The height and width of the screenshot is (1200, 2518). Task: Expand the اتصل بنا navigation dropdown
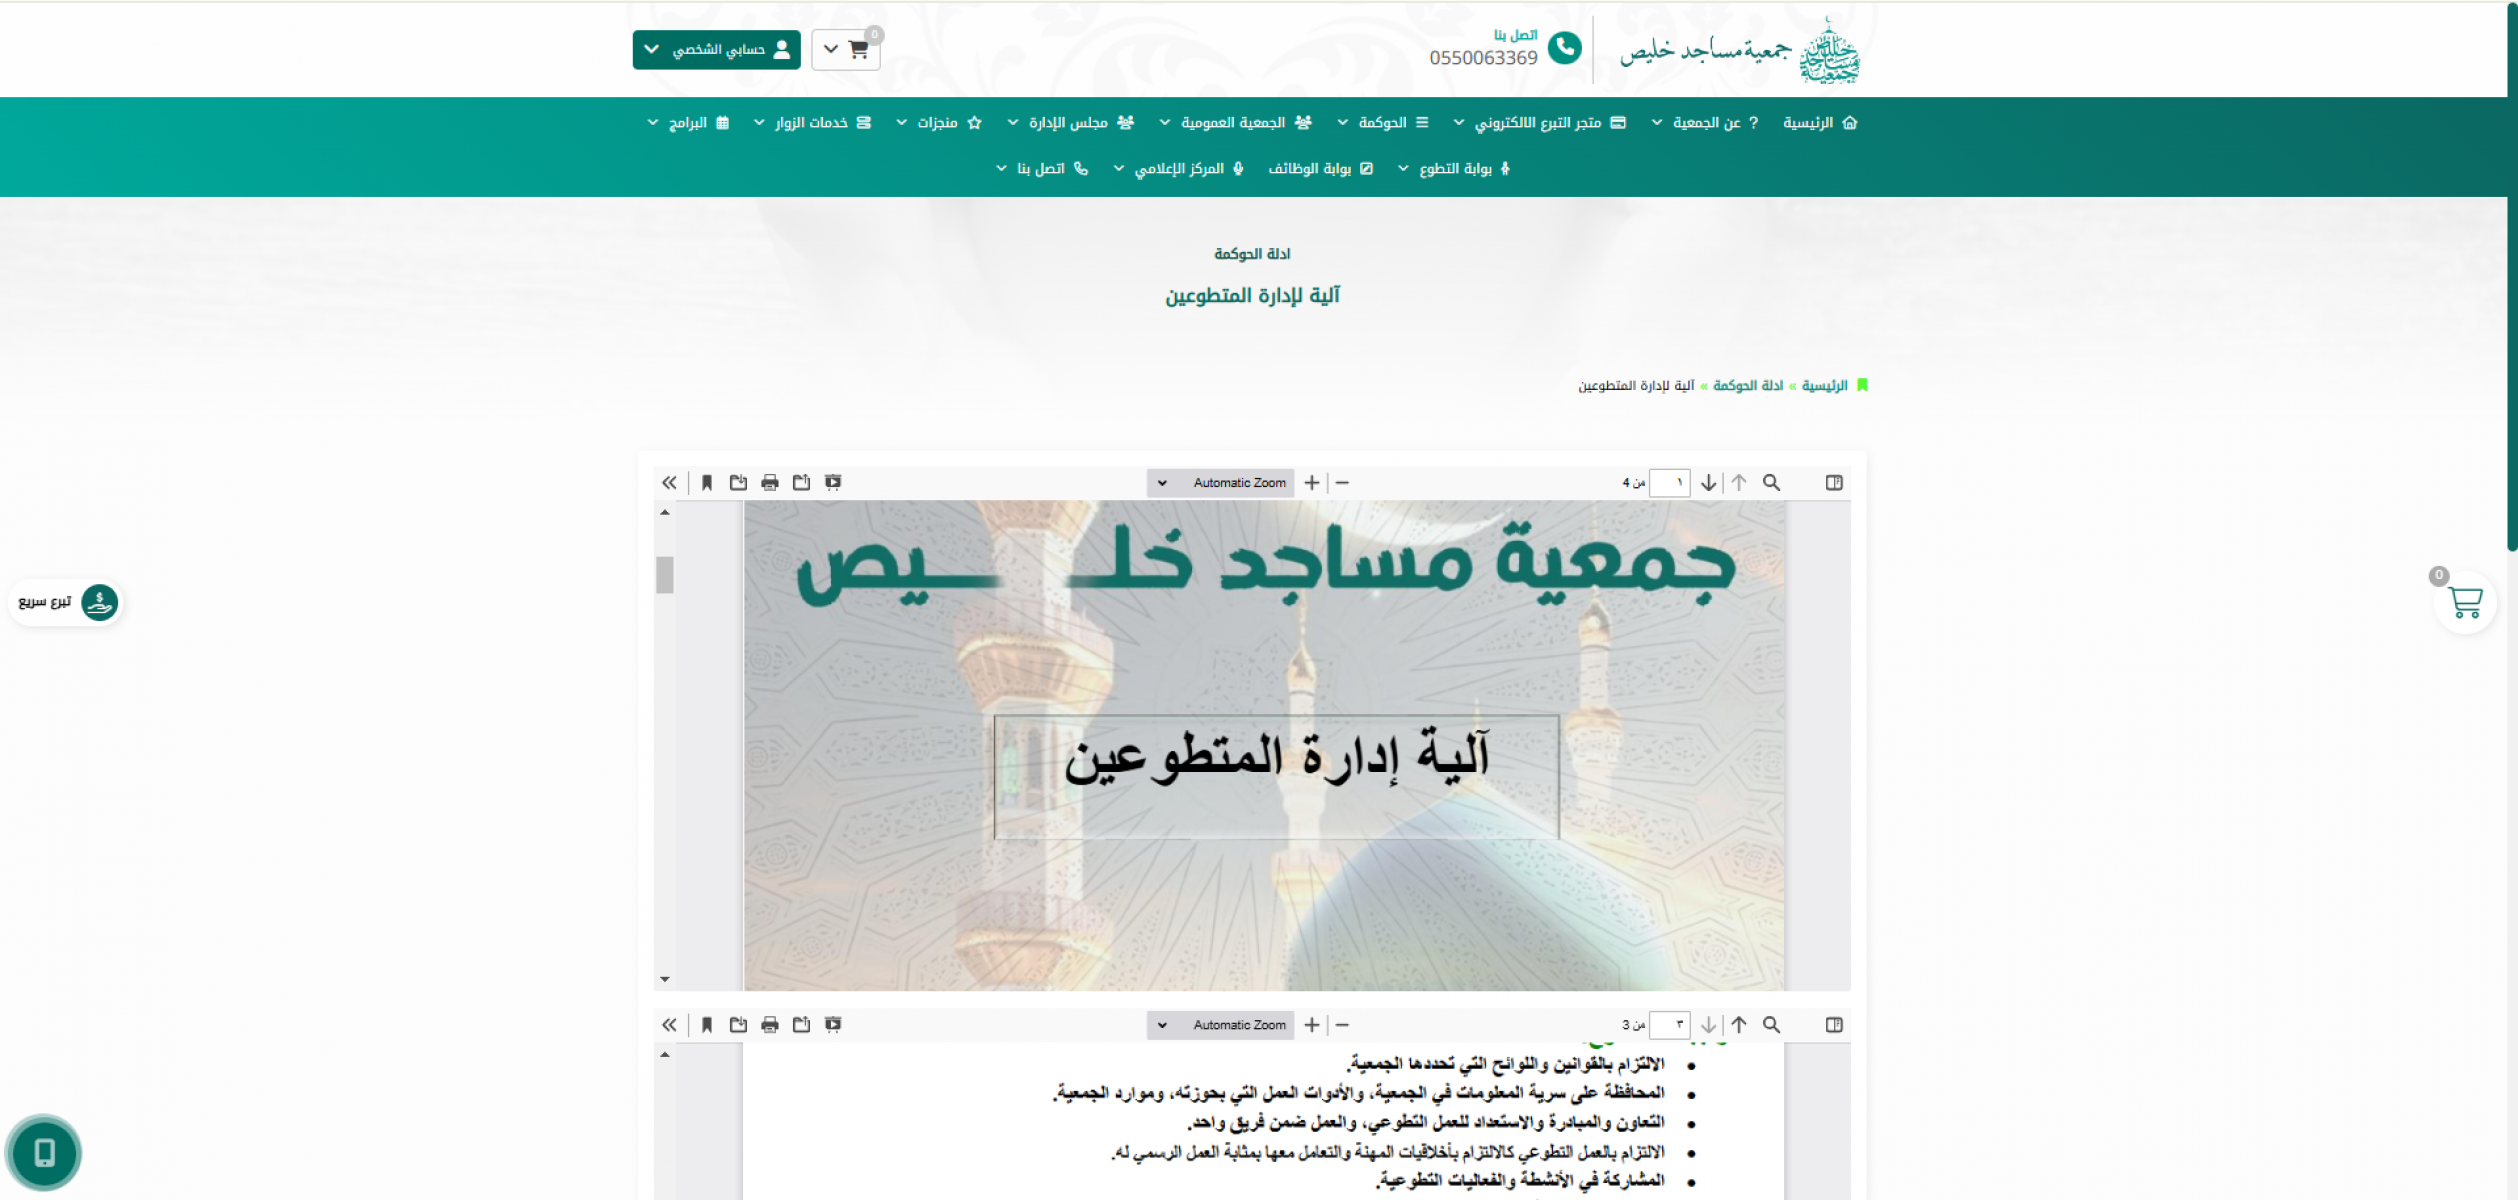[x=1042, y=169]
